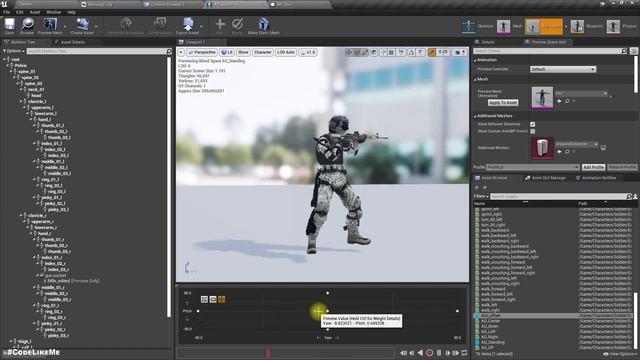Click the red marker on timeline scrubber

pyautogui.click(x=268, y=353)
